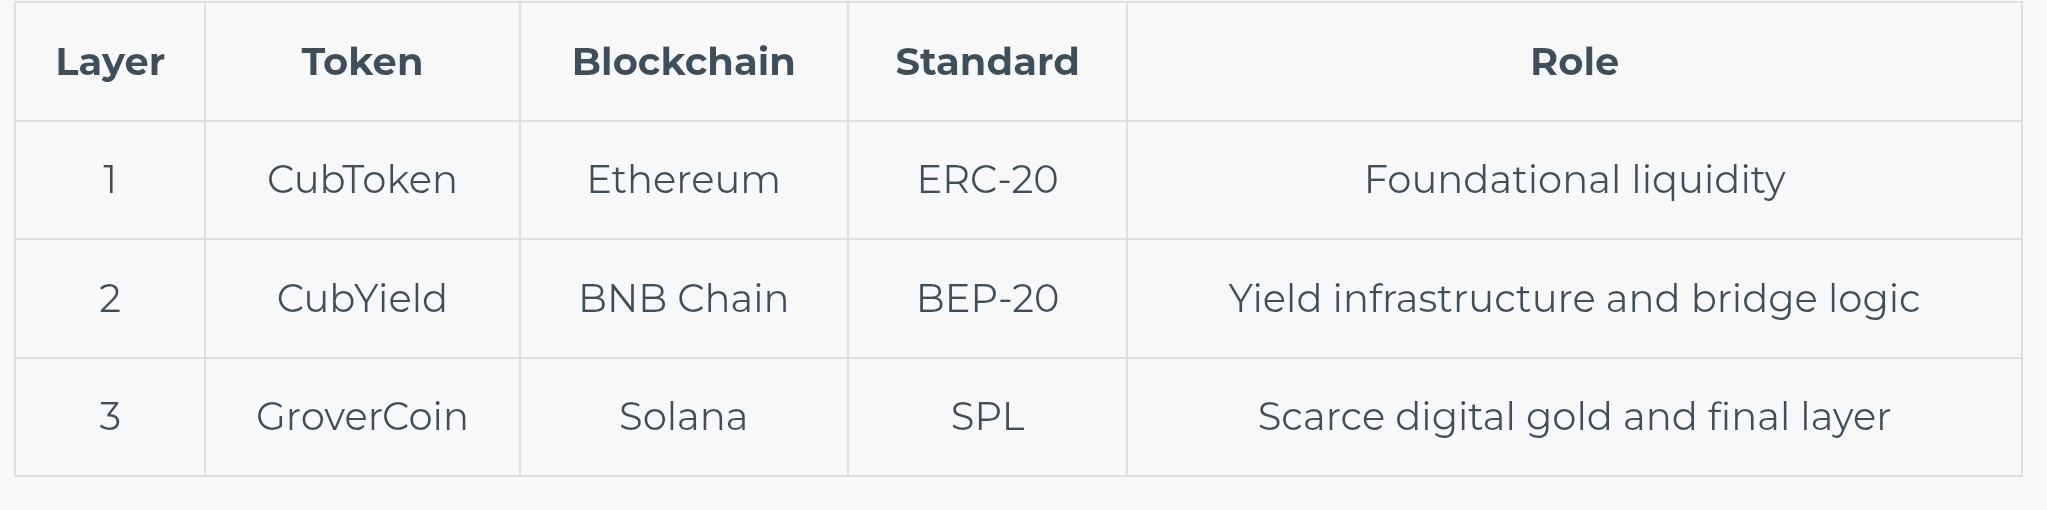Select the BEP-20 standard cell
This screenshot has height=510, width=2047.
tap(987, 299)
